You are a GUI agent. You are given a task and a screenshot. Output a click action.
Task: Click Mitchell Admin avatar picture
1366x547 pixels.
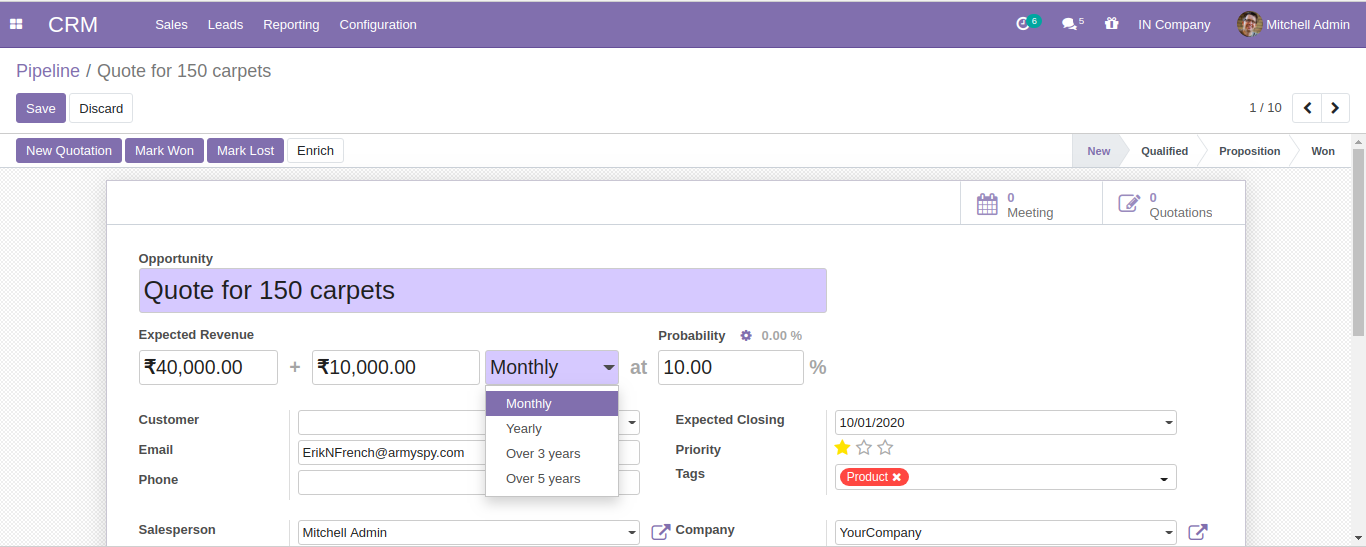[1249, 24]
